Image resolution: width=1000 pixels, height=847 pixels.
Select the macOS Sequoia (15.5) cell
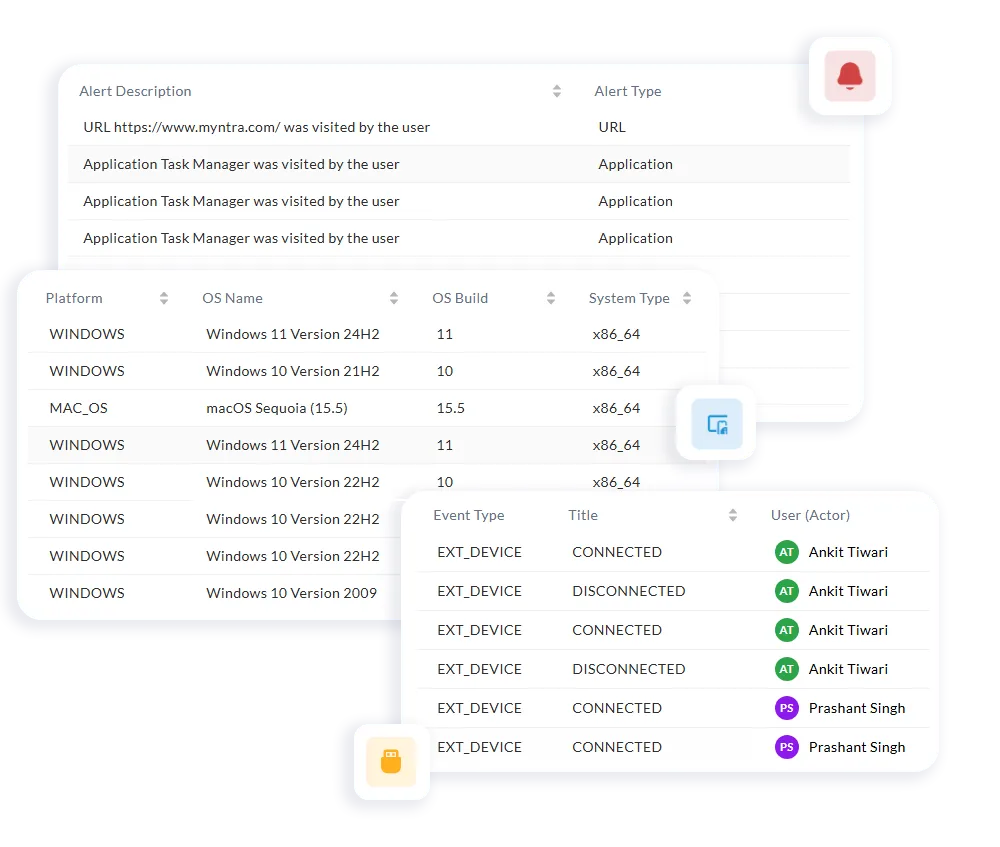coord(277,408)
